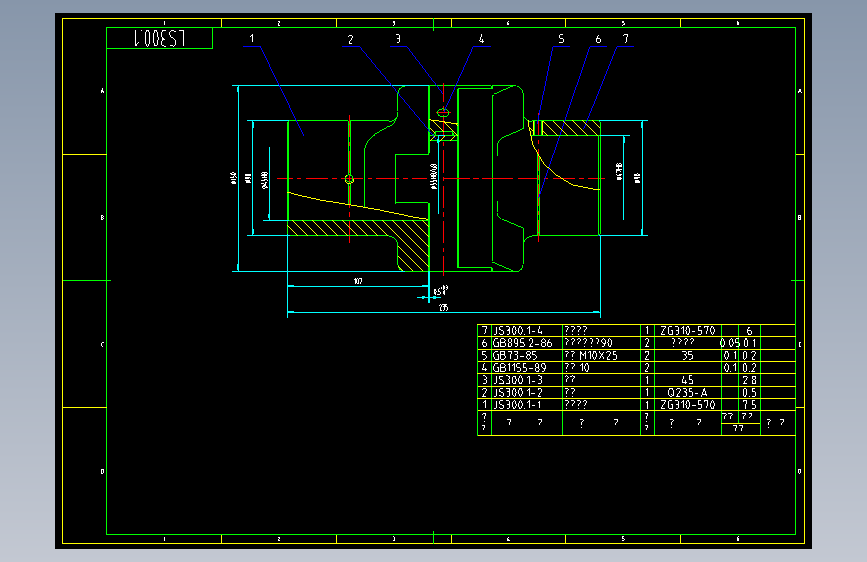Click part balloon number 1
This screenshot has width=867, height=562.
coord(252,39)
